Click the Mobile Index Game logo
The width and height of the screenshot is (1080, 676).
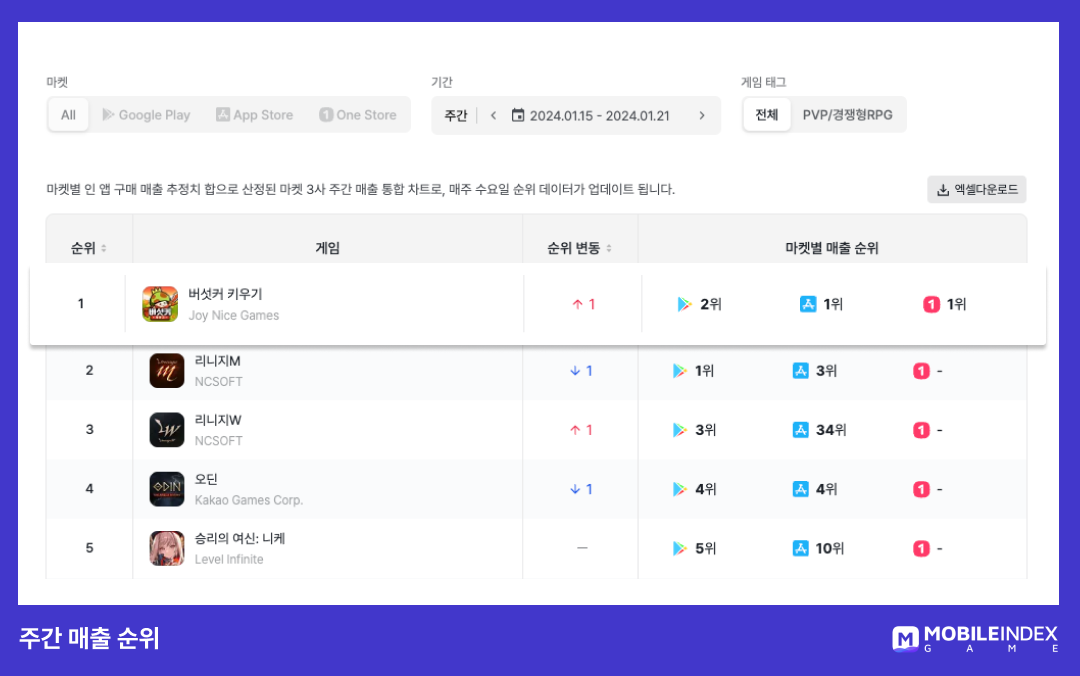coord(975,638)
